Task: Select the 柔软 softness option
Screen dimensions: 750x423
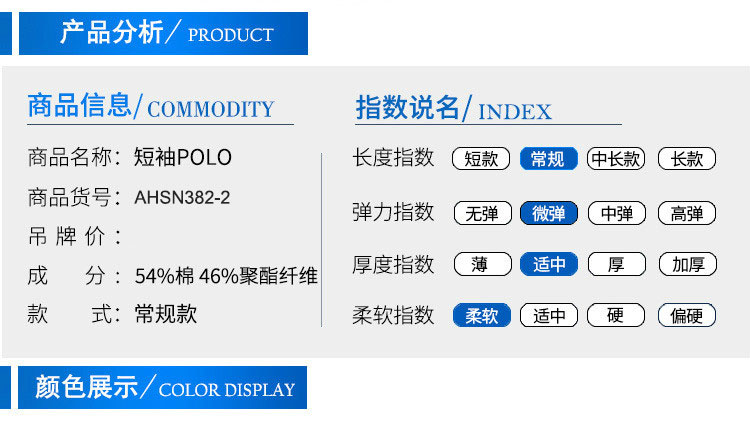Action: (x=482, y=316)
